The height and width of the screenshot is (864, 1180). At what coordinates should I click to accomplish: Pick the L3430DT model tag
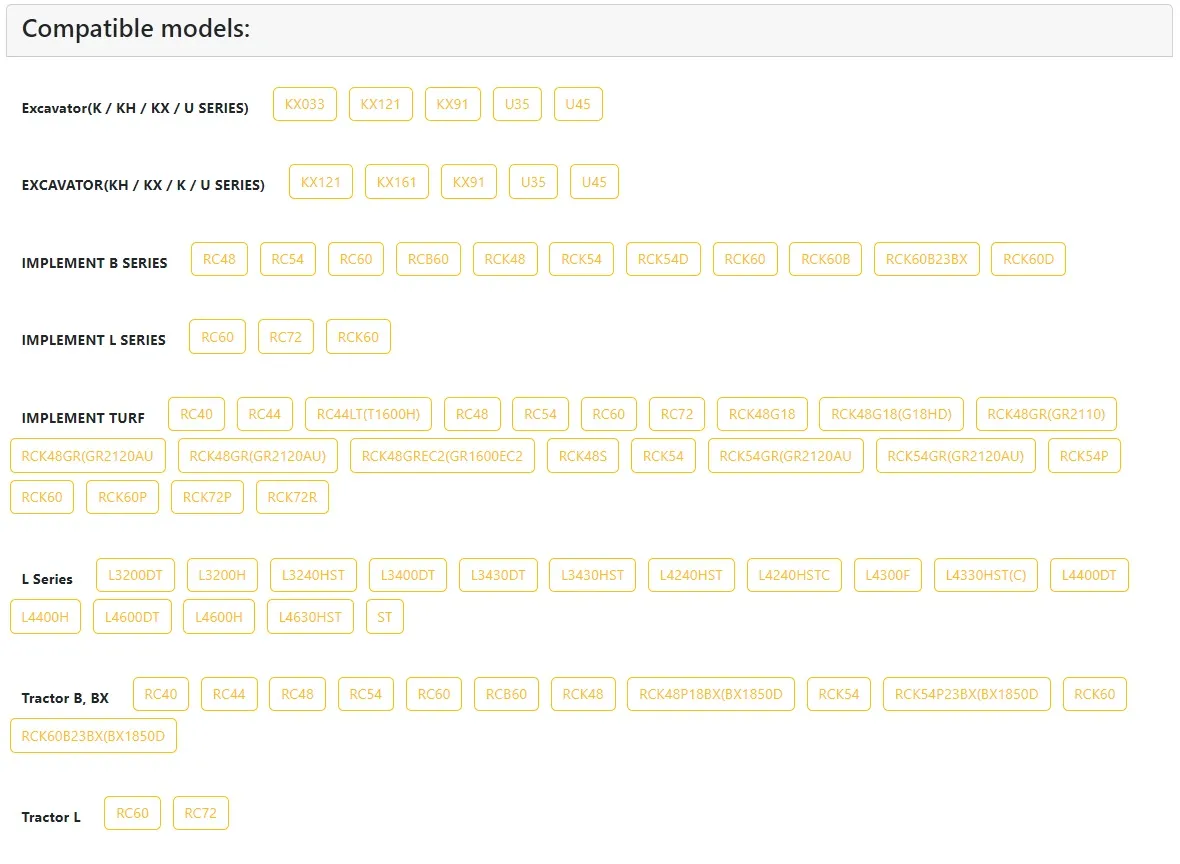[498, 575]
